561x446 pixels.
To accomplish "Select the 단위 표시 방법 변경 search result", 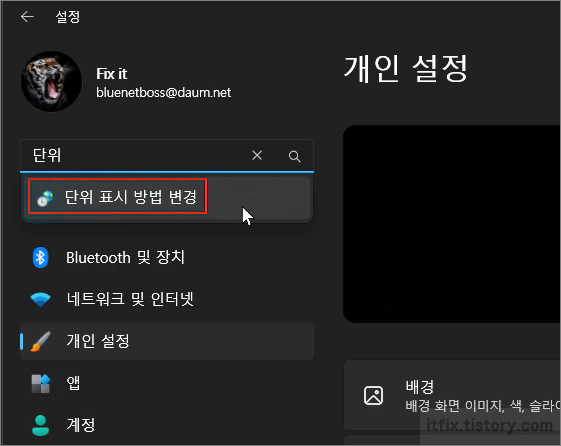I will pyautogui.click(x=167, y=197).
